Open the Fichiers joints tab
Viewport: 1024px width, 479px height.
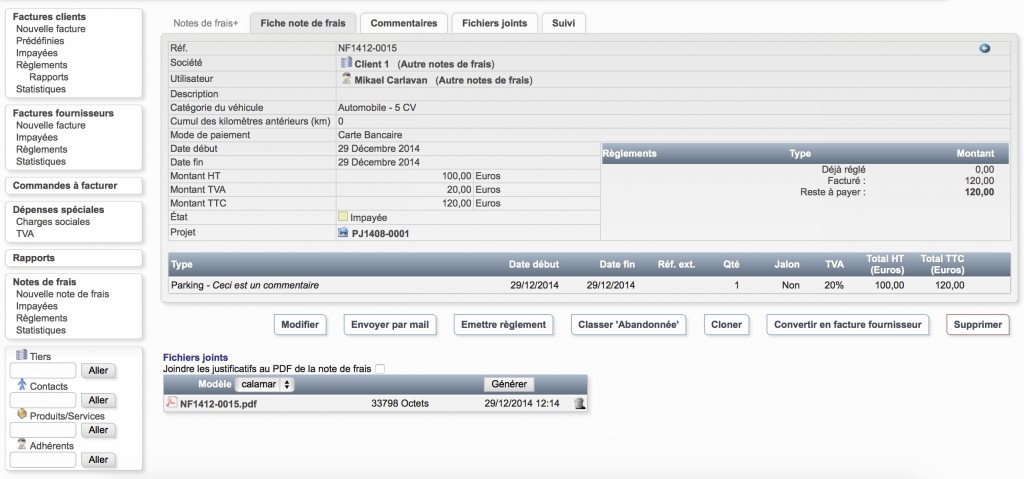pyautogui.click(x=494, y=24)
